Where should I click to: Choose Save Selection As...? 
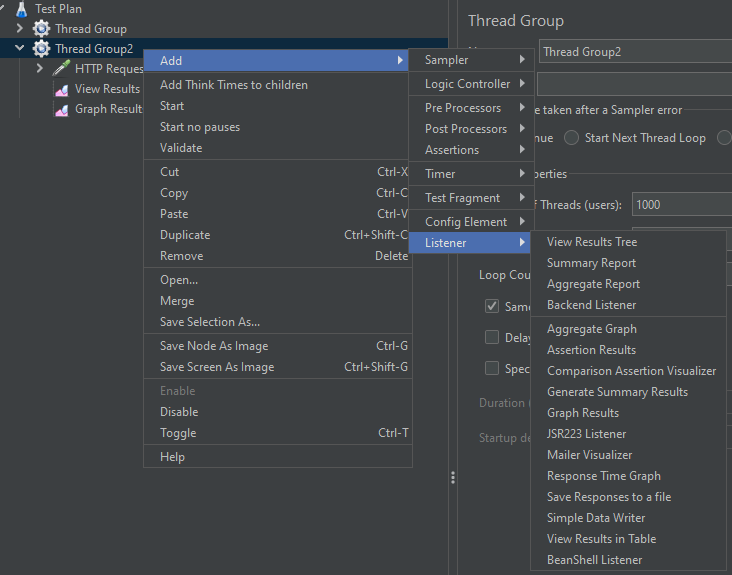278,322
